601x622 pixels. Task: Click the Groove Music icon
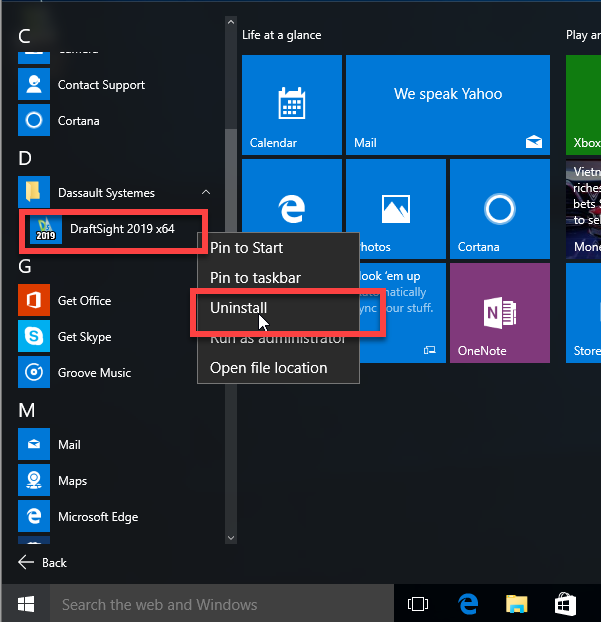34,372
